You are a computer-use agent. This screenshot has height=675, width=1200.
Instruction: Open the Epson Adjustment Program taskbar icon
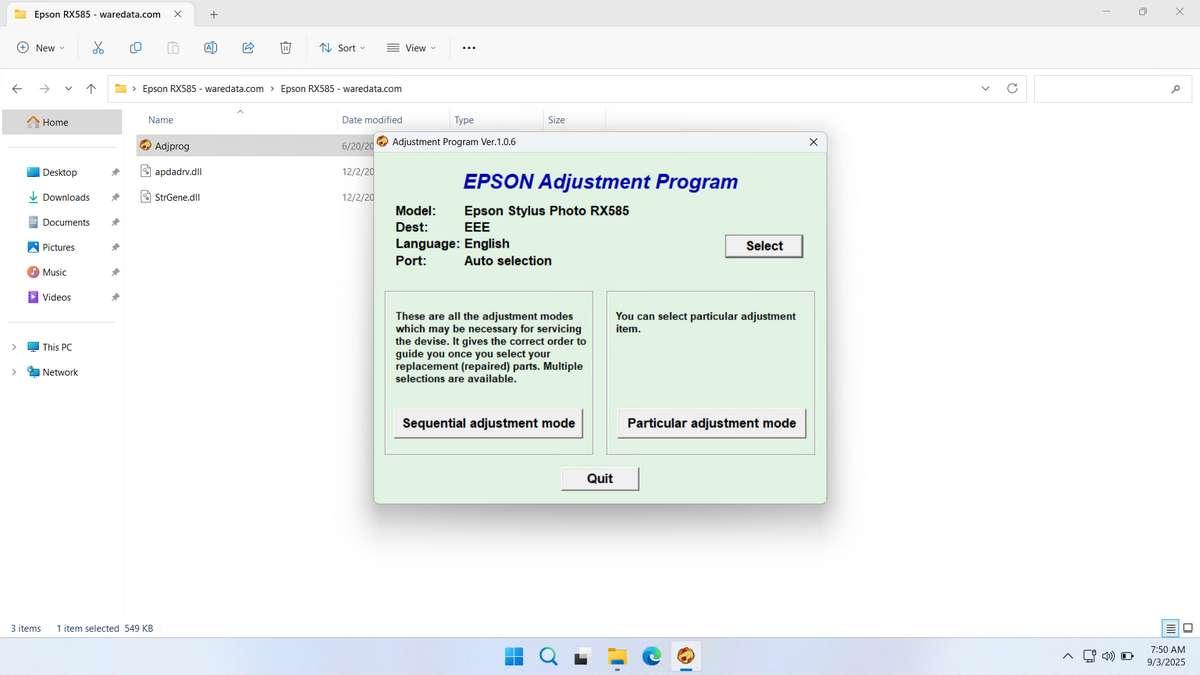point(686,656)
